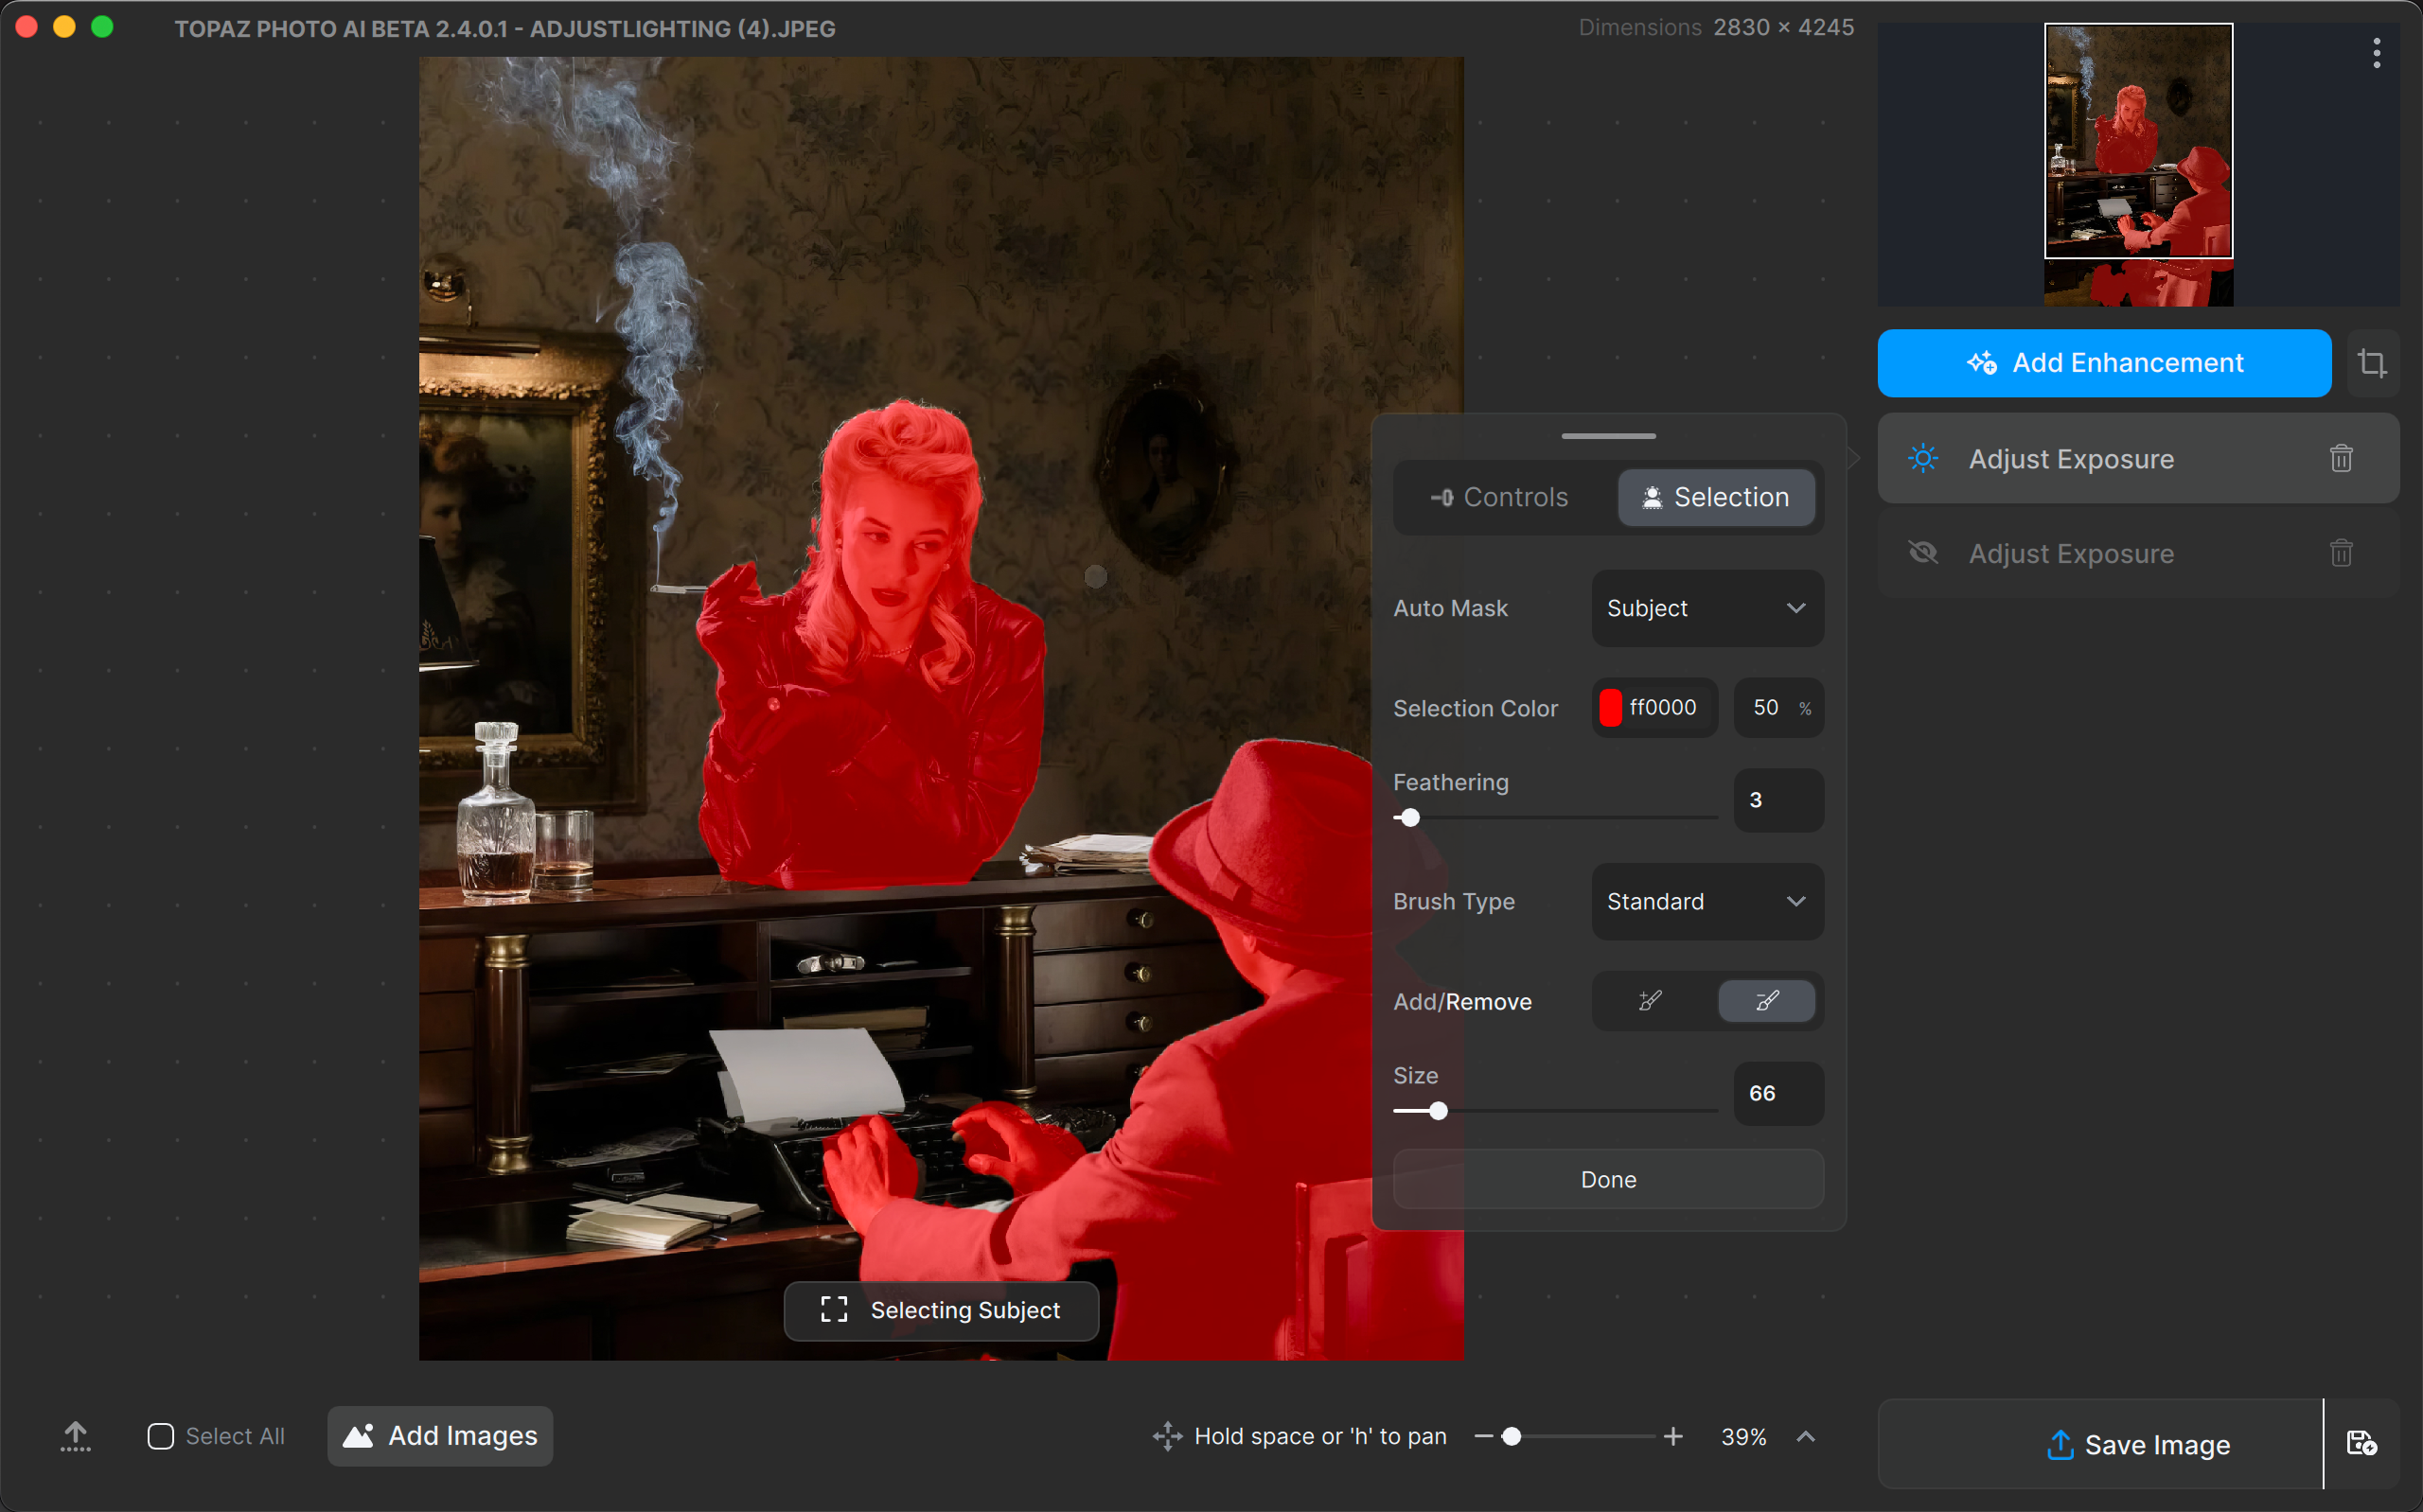The image size is (2423, 1512).
Task: Click the Add Enhancement button
Action: pos(2104,362)
